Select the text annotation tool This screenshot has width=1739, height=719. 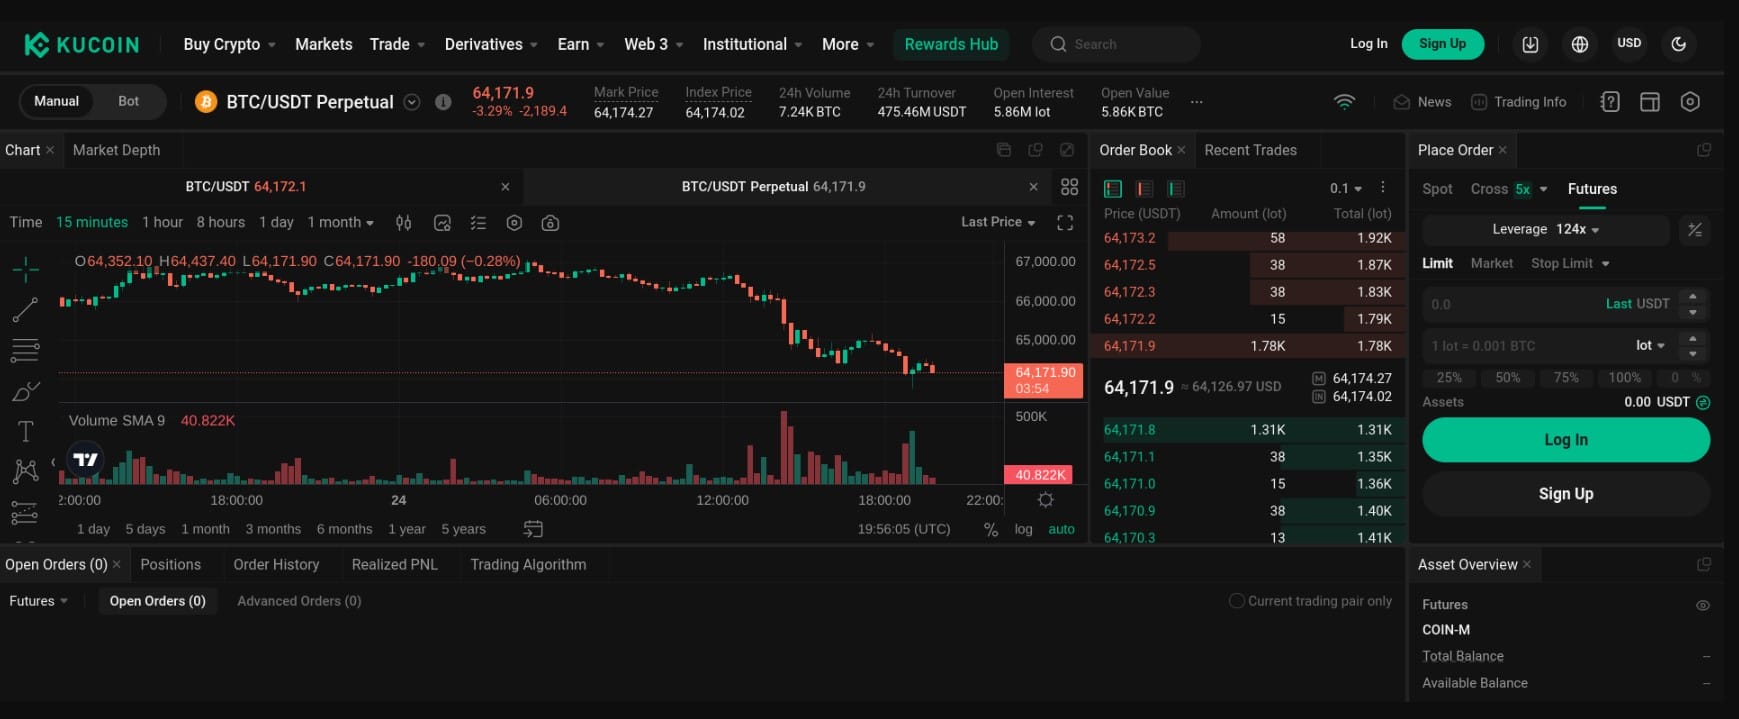[25, 431]
